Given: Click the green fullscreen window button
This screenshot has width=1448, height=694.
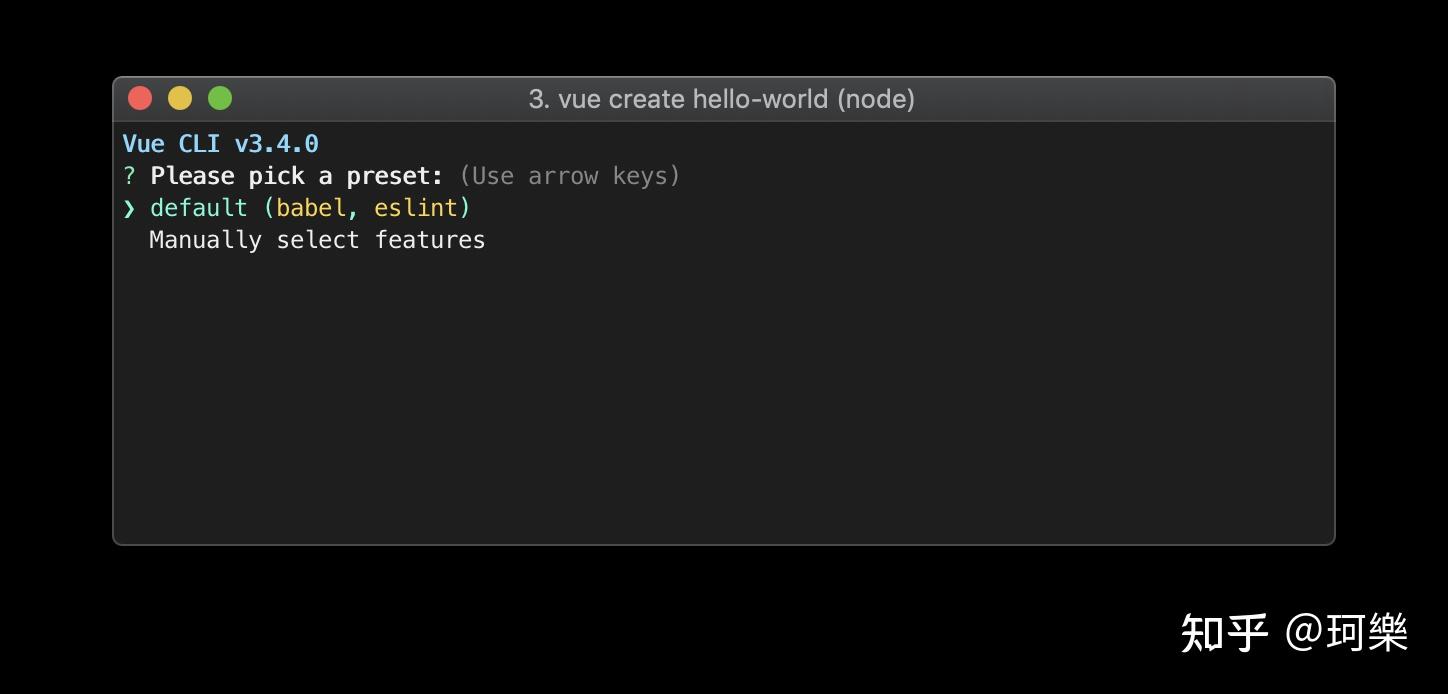Looking at the screenshot, I should tap(220, 98).
